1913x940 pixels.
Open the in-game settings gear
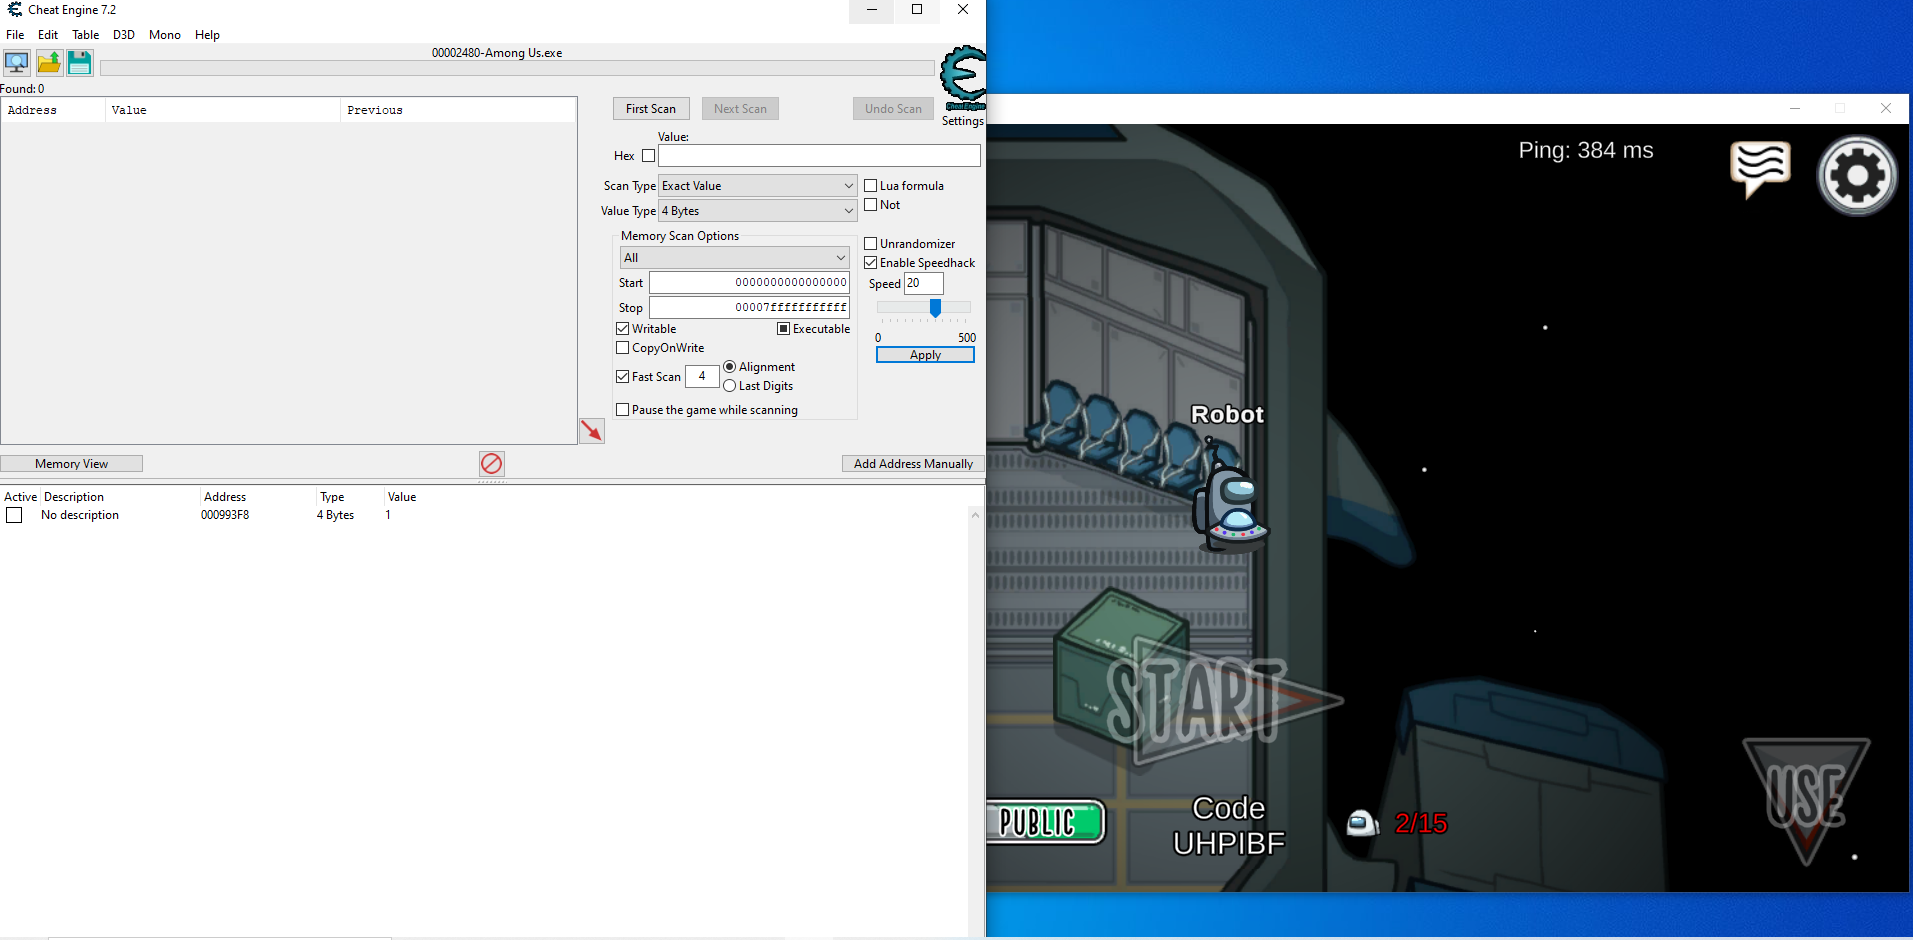1856,175
